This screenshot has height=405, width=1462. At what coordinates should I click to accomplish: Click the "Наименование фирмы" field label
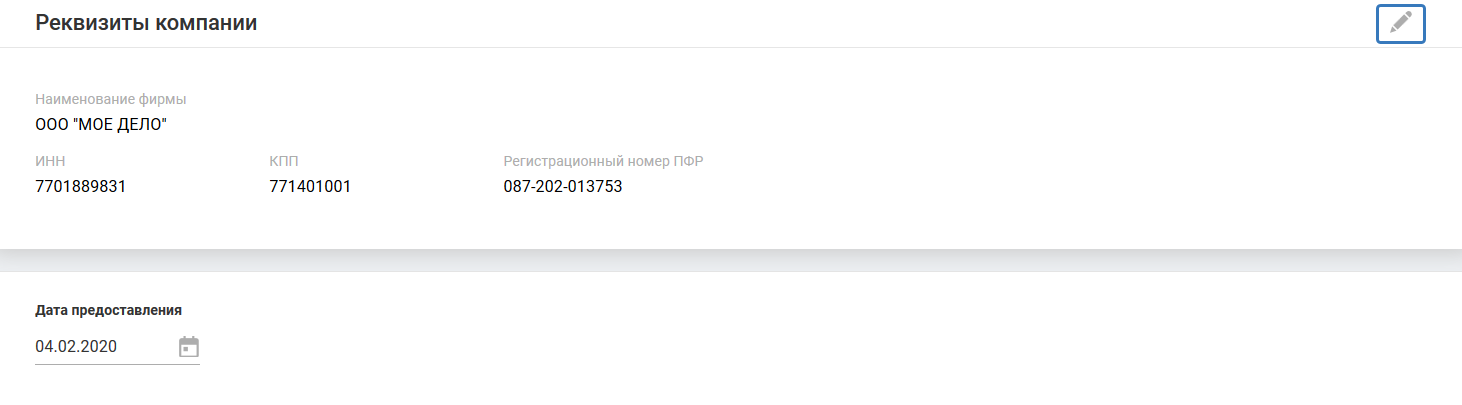pos(111,100)
